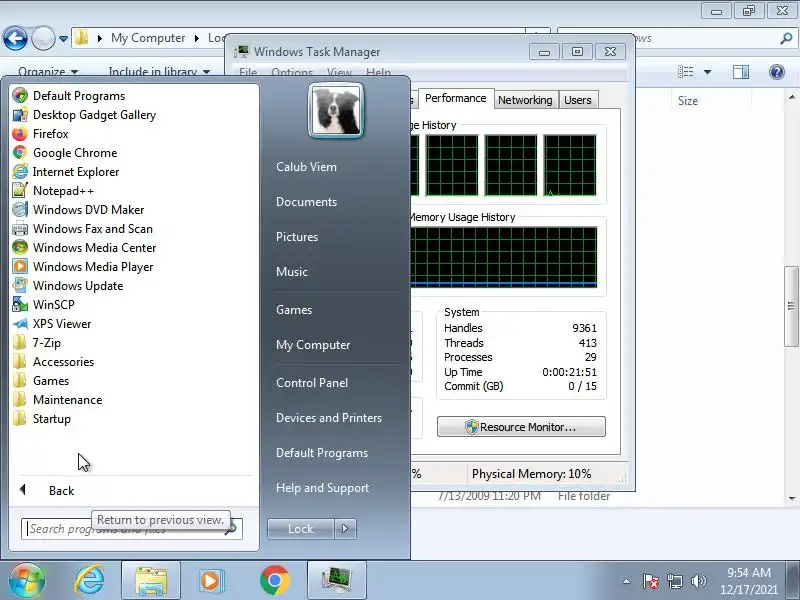
Task: Open Chrome from the taskbar
Action: tap(274, 580)
